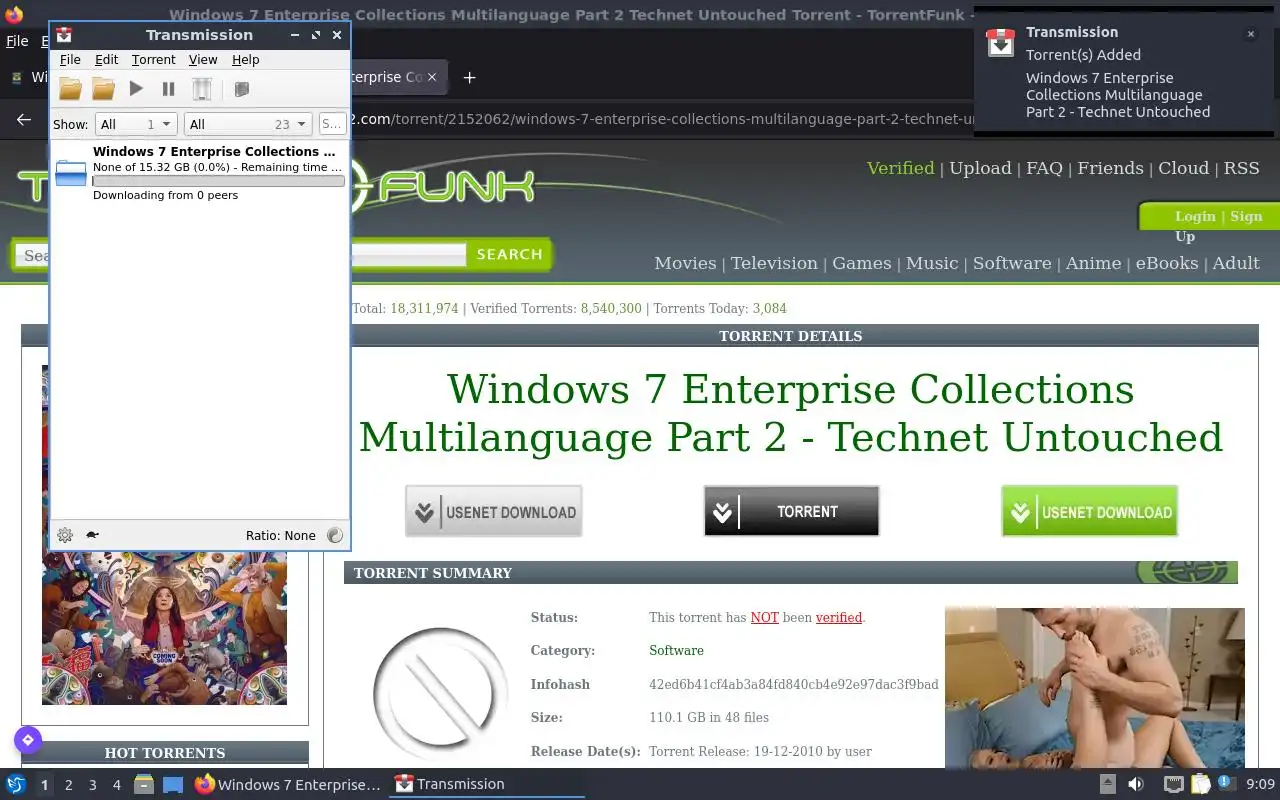Open Transmission Edit menu
Image resolution: width=1280 pixels, height=800 pixels.
106,60
